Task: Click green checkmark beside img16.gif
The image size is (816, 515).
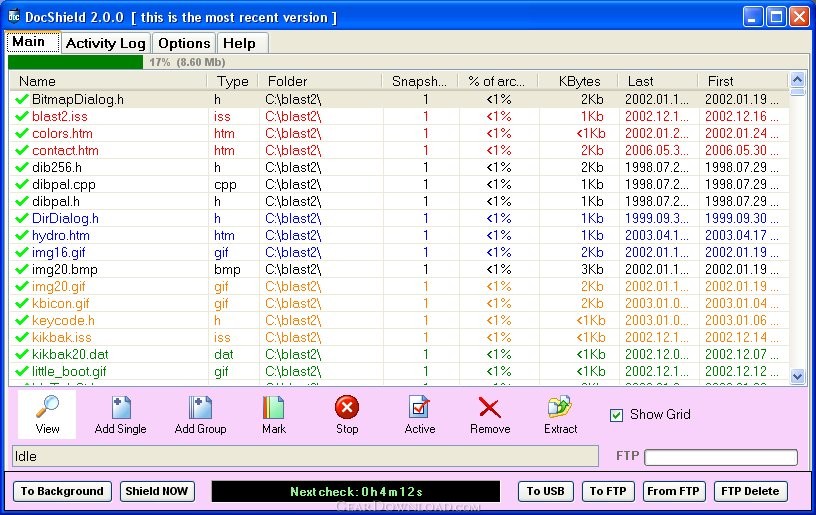Action: (22, 252)
